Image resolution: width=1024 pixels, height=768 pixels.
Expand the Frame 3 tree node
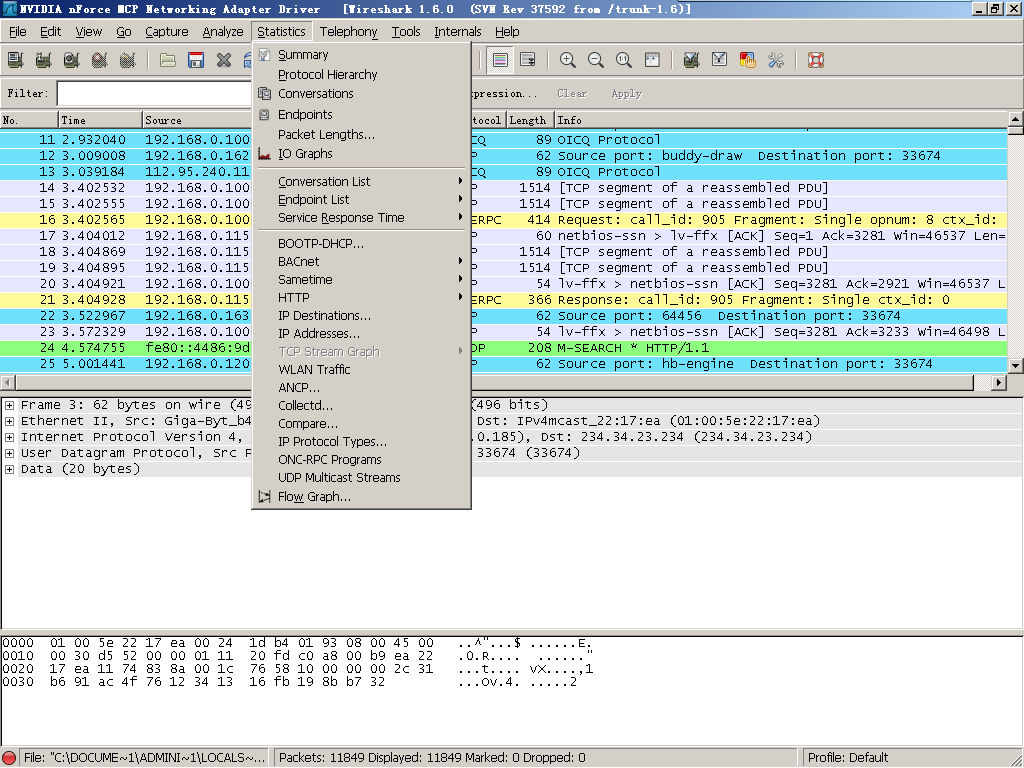coord(9,406)
